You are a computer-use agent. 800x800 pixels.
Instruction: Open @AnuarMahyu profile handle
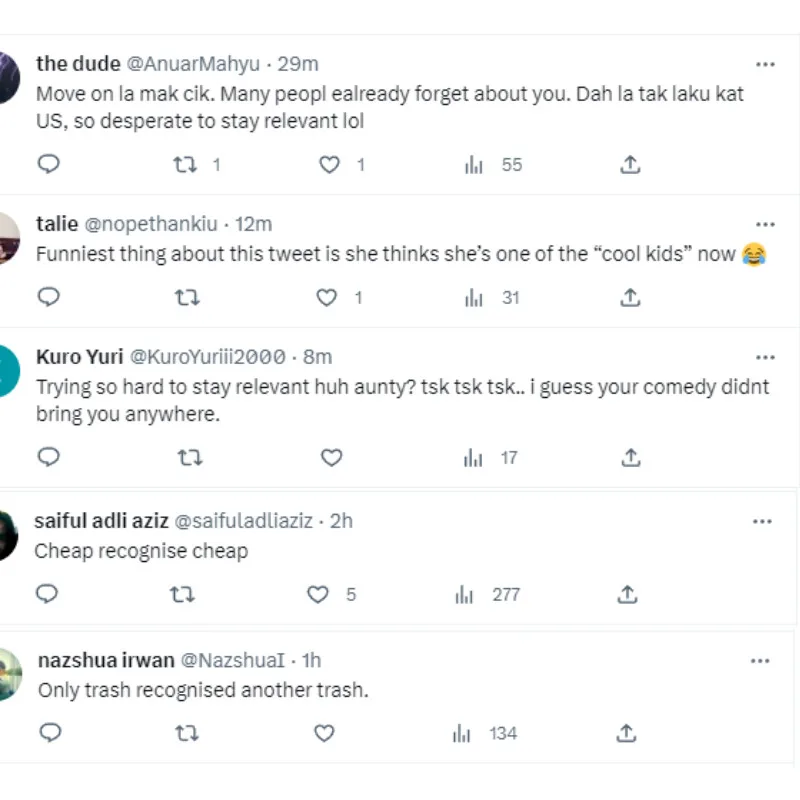[194, 64]
